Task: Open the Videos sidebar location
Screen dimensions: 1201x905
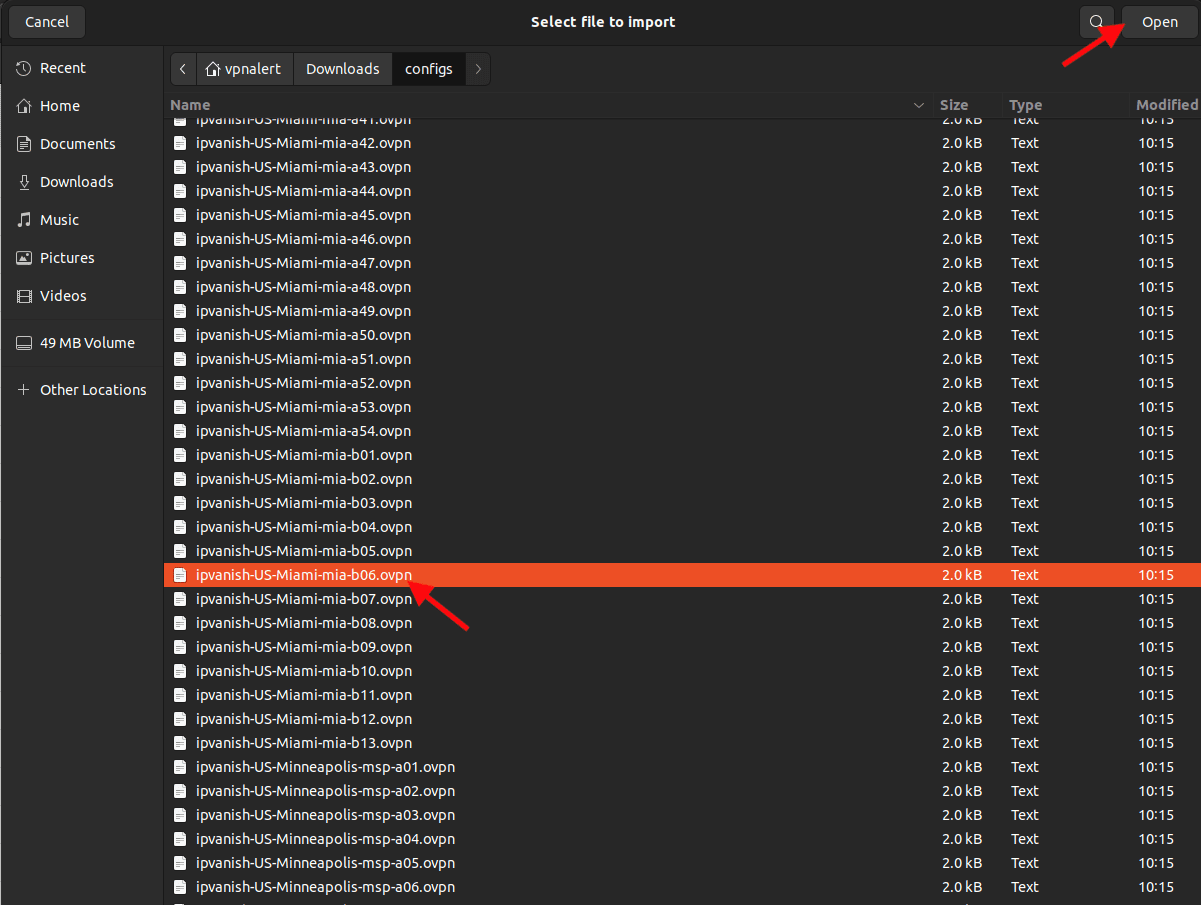Action: tap(63, 296)
